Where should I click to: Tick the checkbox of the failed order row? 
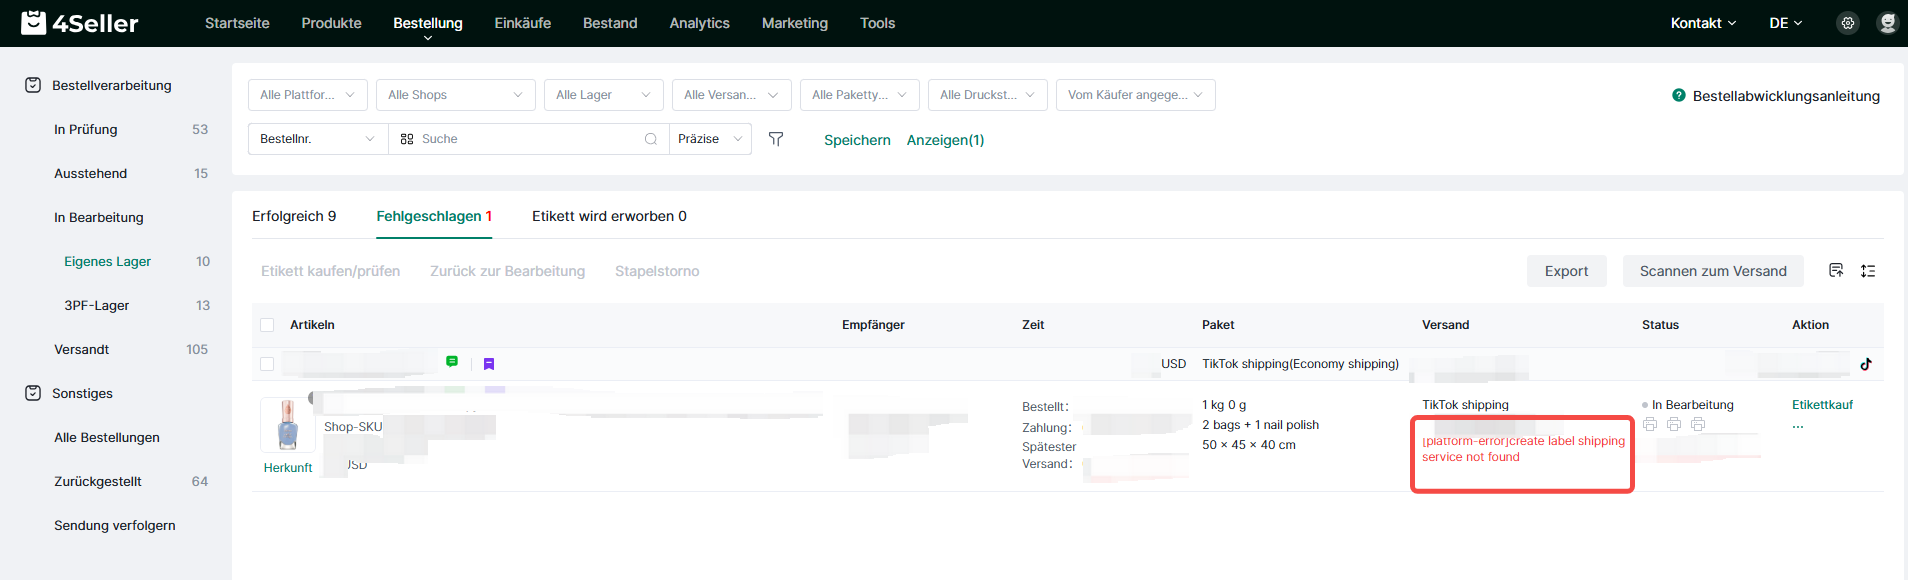point(267,364)
